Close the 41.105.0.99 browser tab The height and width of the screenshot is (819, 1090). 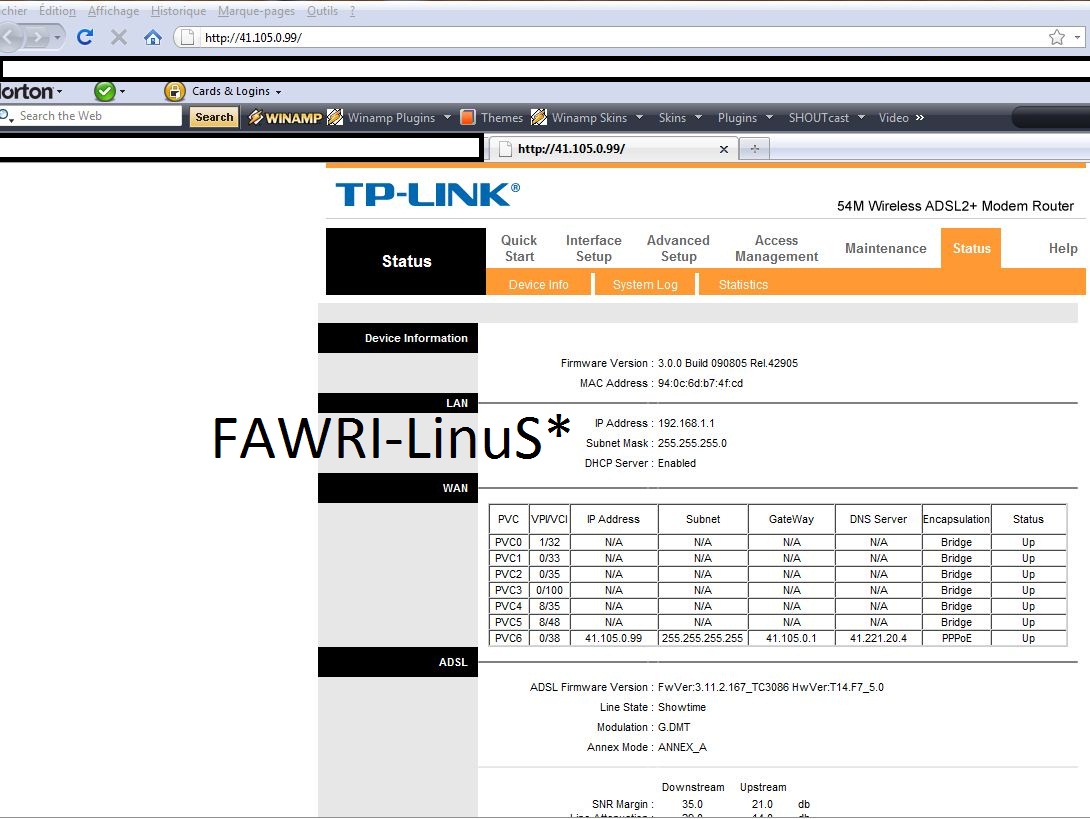724,149
